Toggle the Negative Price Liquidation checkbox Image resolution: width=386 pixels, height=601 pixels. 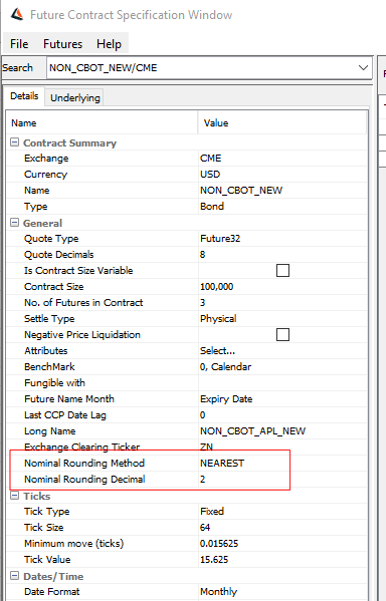tap(283, 335)
